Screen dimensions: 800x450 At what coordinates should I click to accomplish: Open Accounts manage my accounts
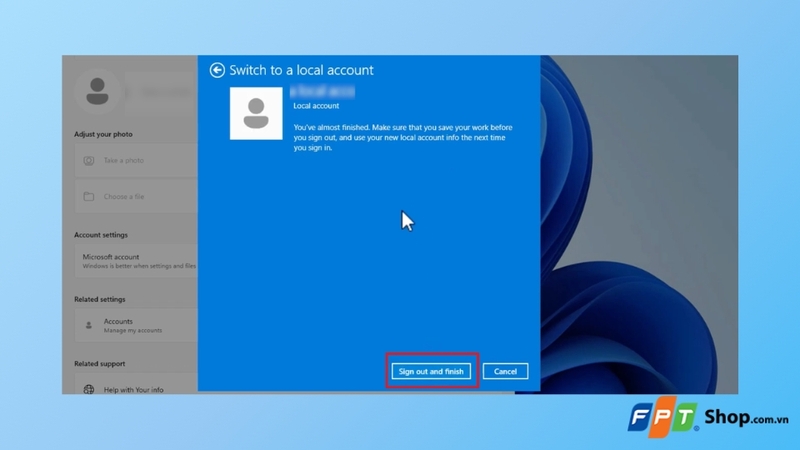click(136, 325)
